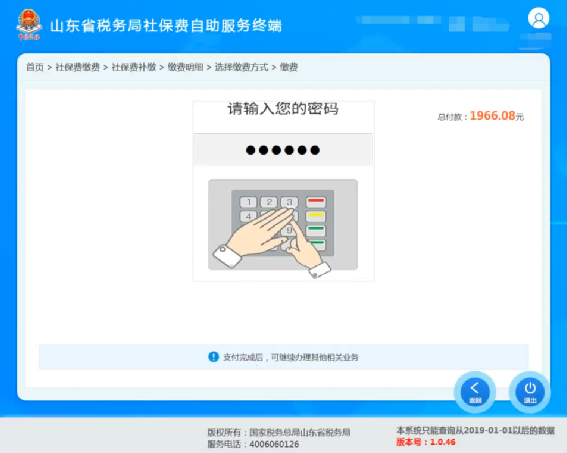567x453 pixels.
Task: Click the 请输入您的密码 heading
Action: (283, 109)
